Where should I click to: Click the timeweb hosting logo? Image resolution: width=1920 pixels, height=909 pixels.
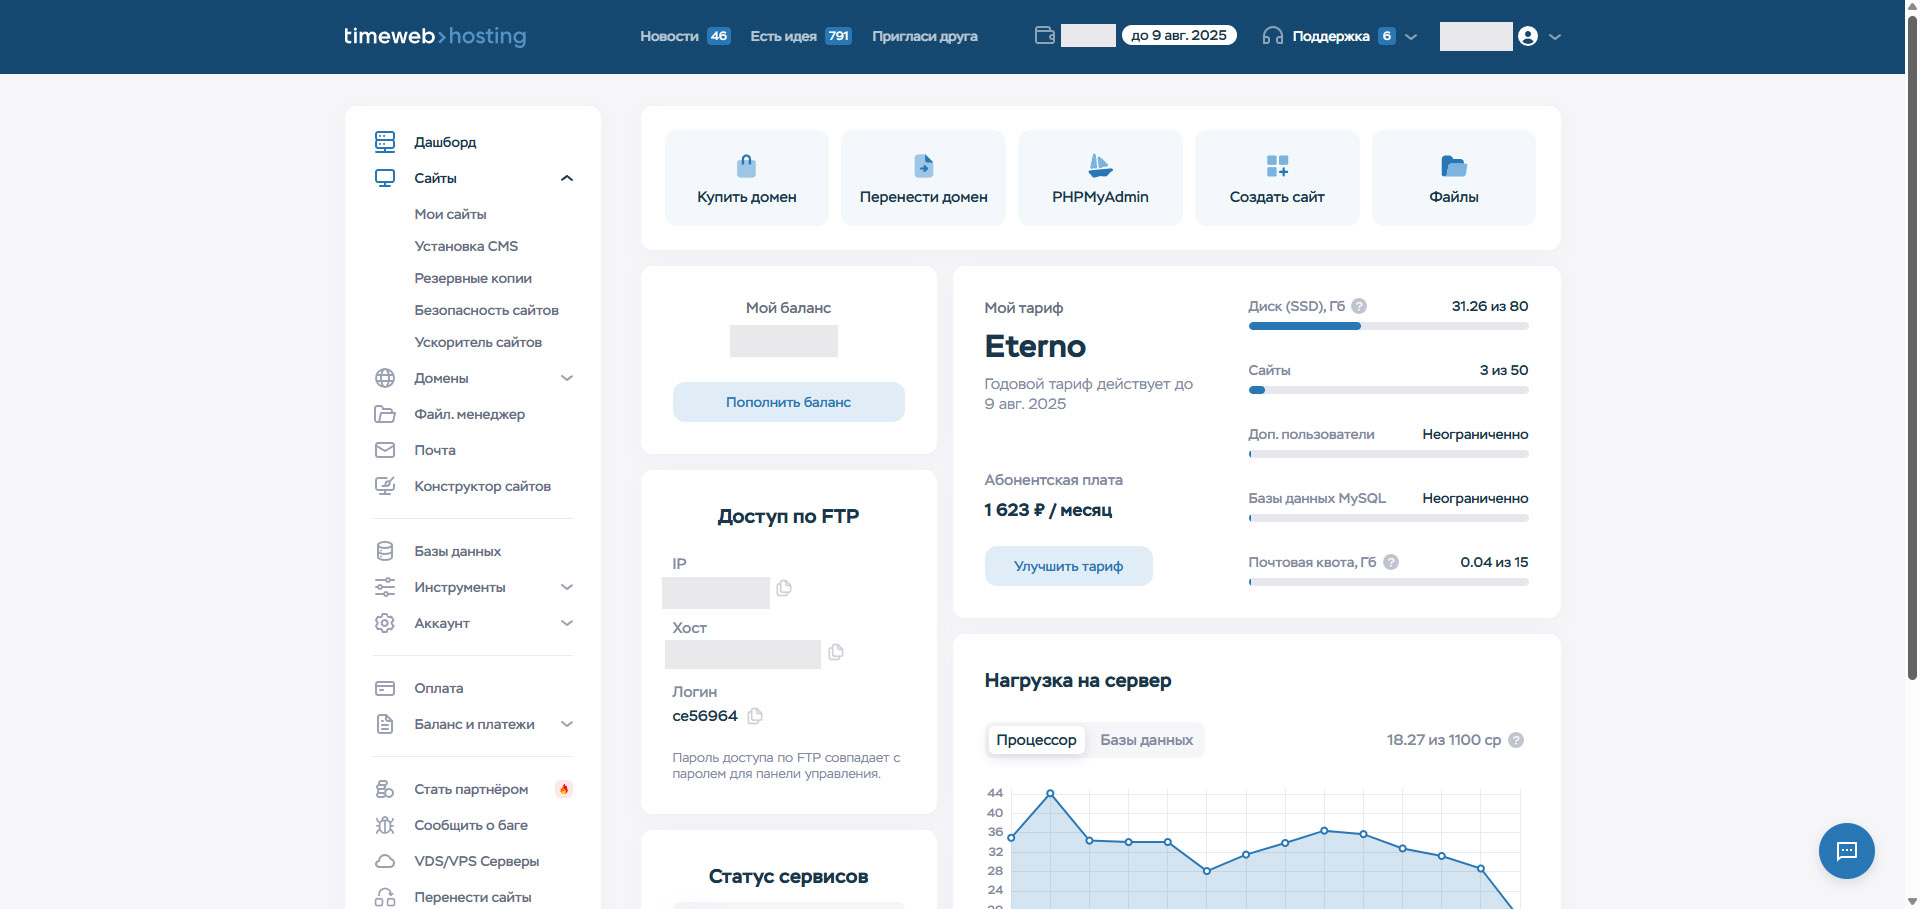(435, 36)
